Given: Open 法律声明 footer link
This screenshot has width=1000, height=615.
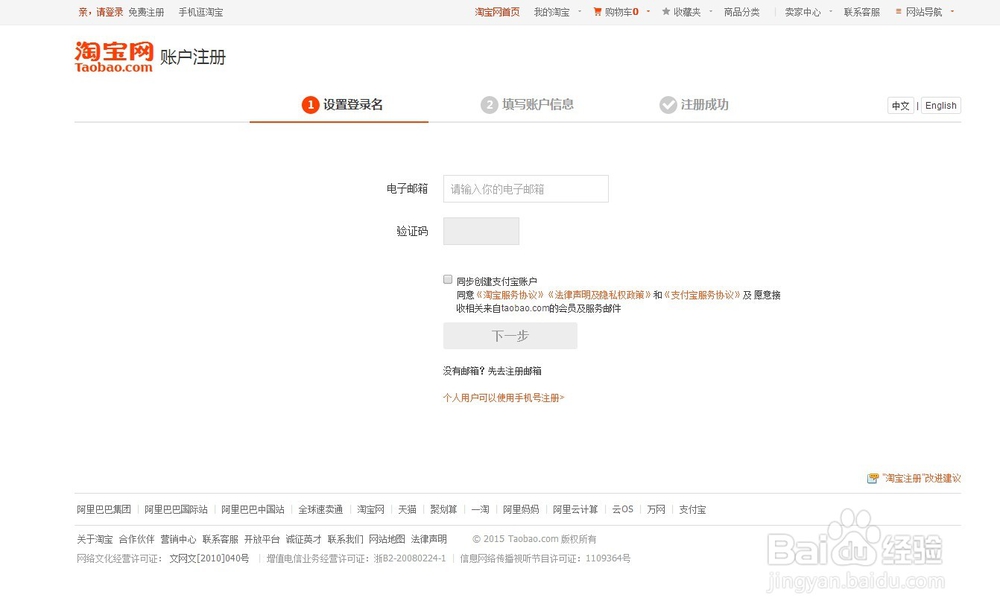Looking at the screenshot, I should coord(429,539).
